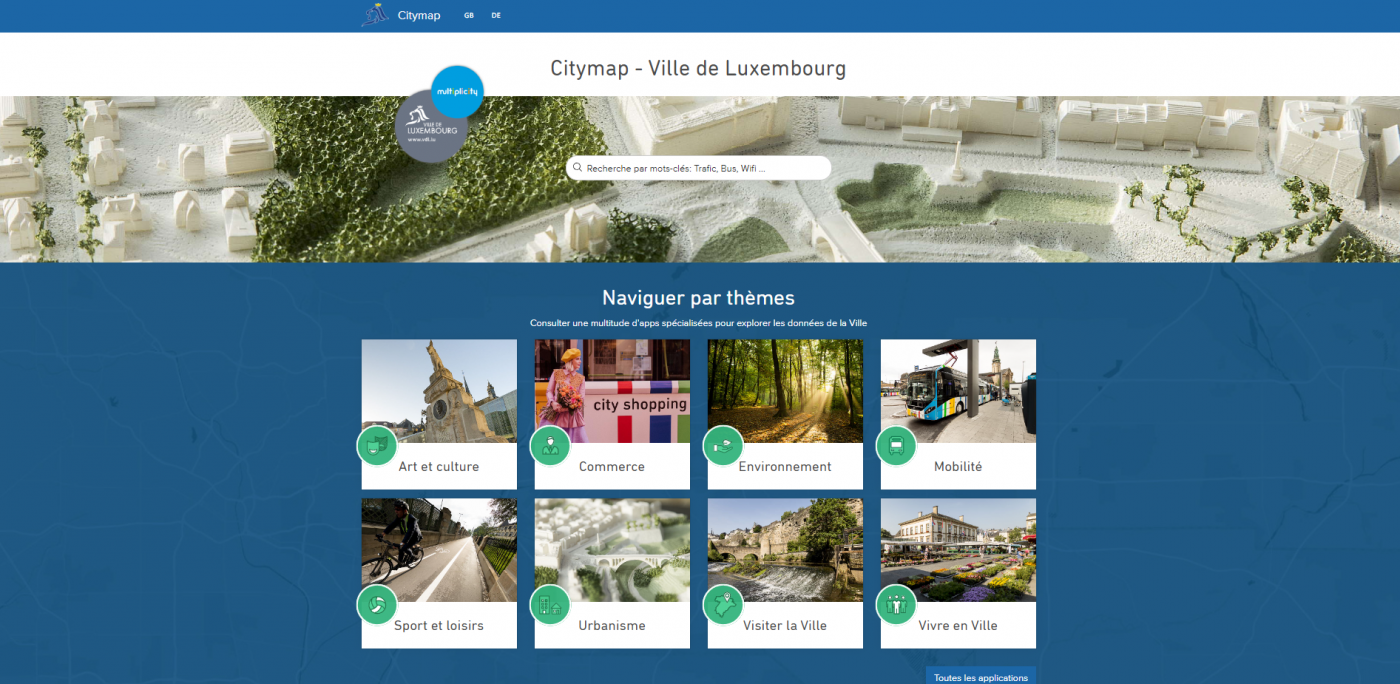1400x684 pixels.
Task: Click the Citymap logo in the header
Action: point(400,15)
